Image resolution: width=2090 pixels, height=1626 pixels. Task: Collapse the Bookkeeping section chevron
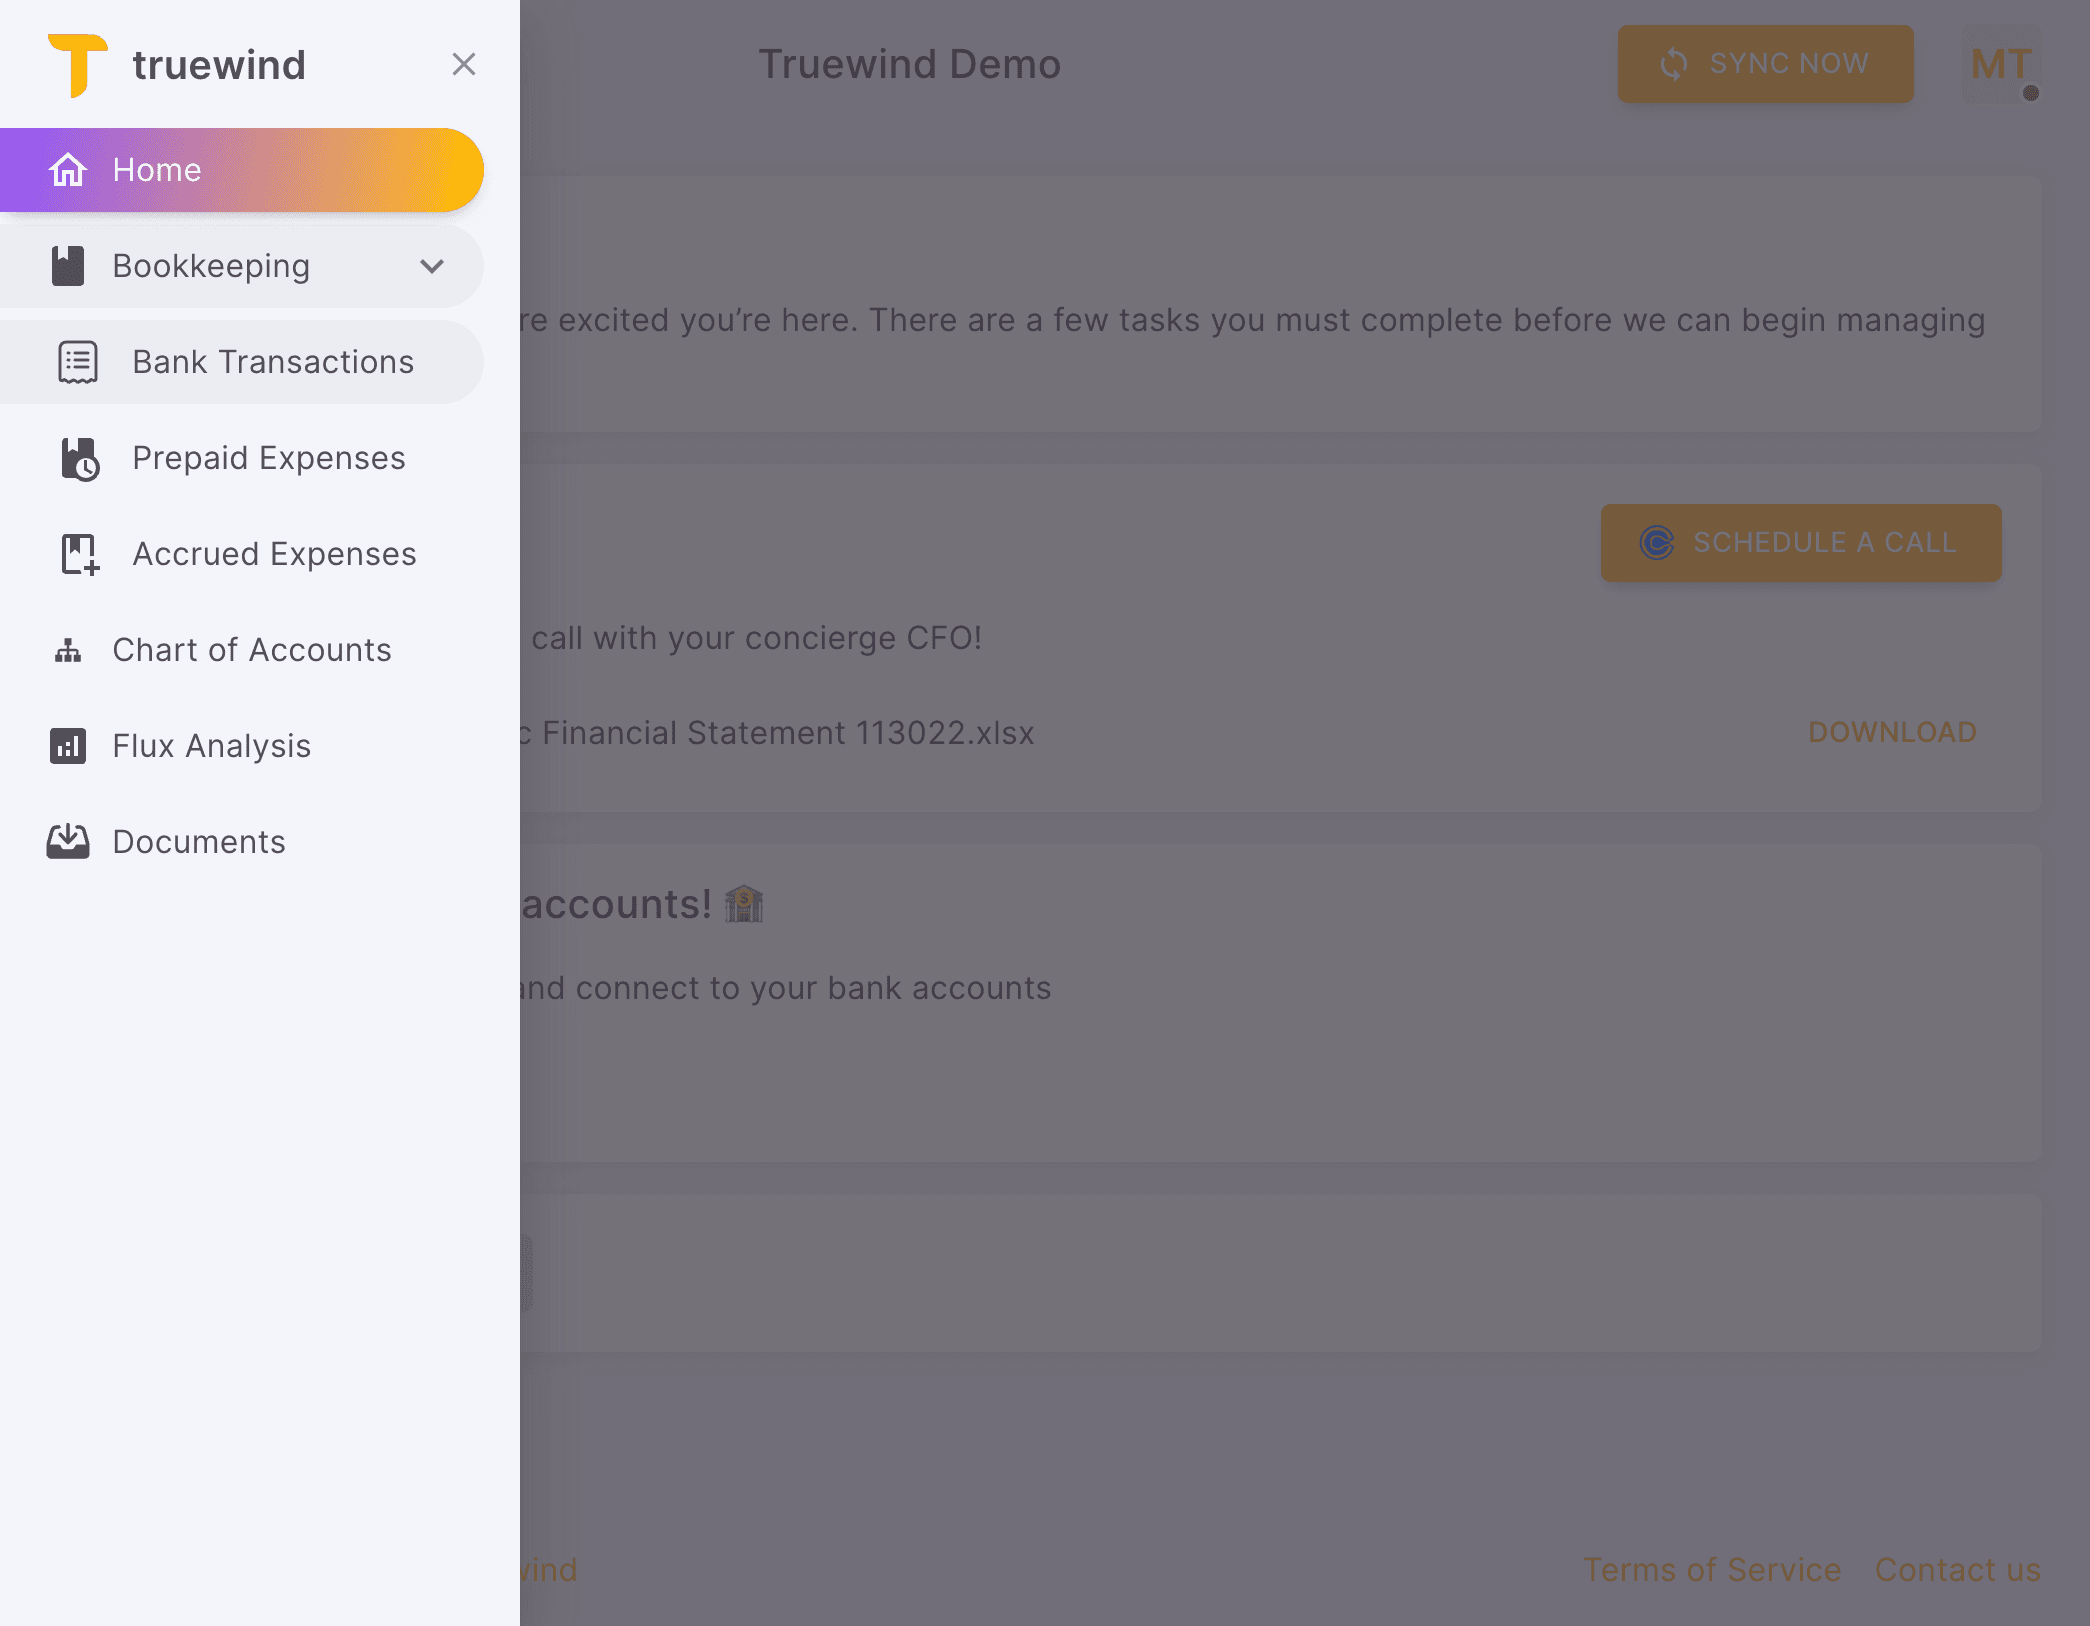pos(432,266)
